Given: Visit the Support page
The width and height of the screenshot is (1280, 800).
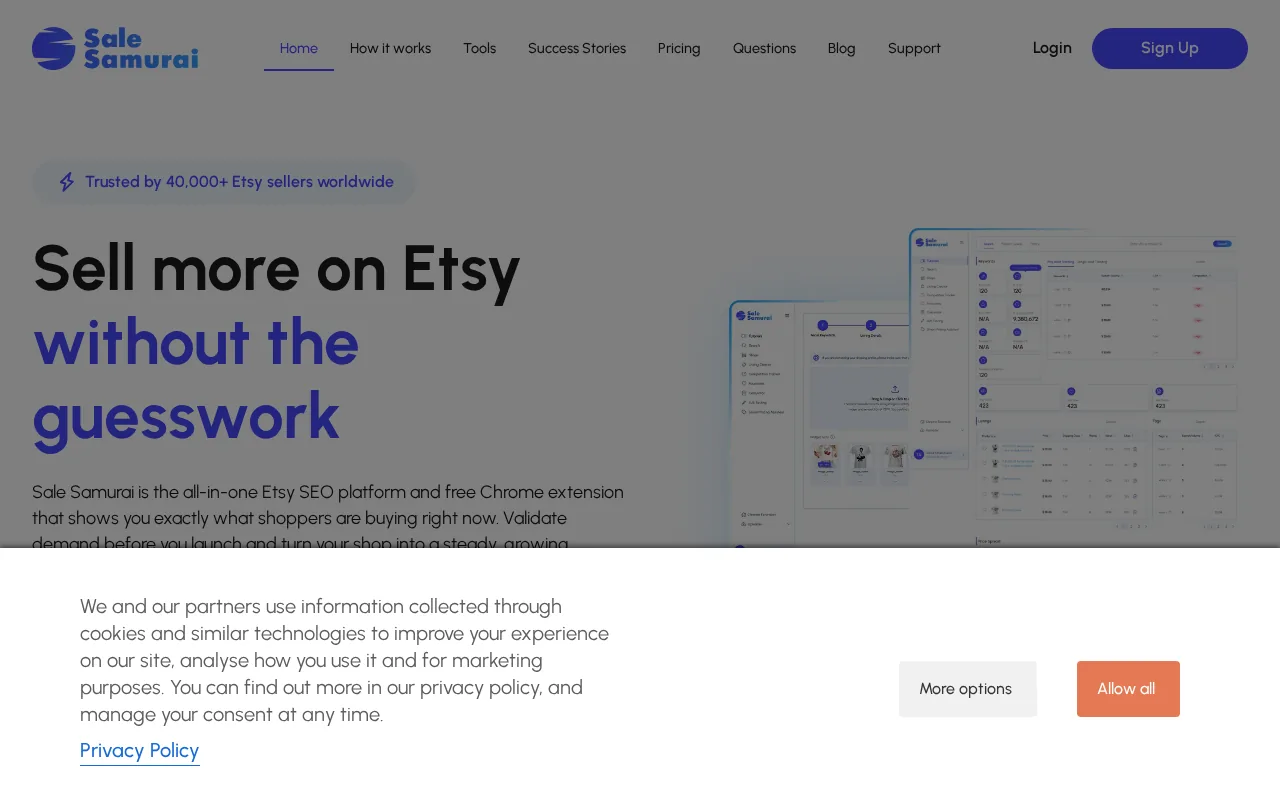Looking at the screenshot, I should (914, 48).
